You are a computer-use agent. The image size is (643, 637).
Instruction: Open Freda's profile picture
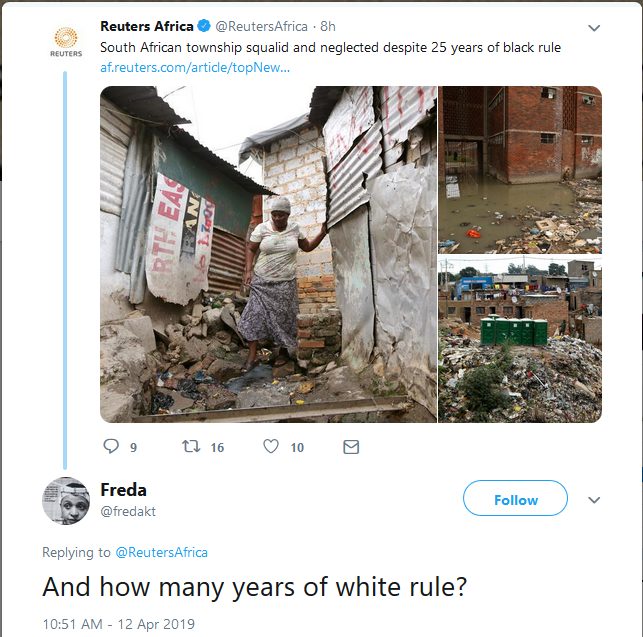pos(66,500)
